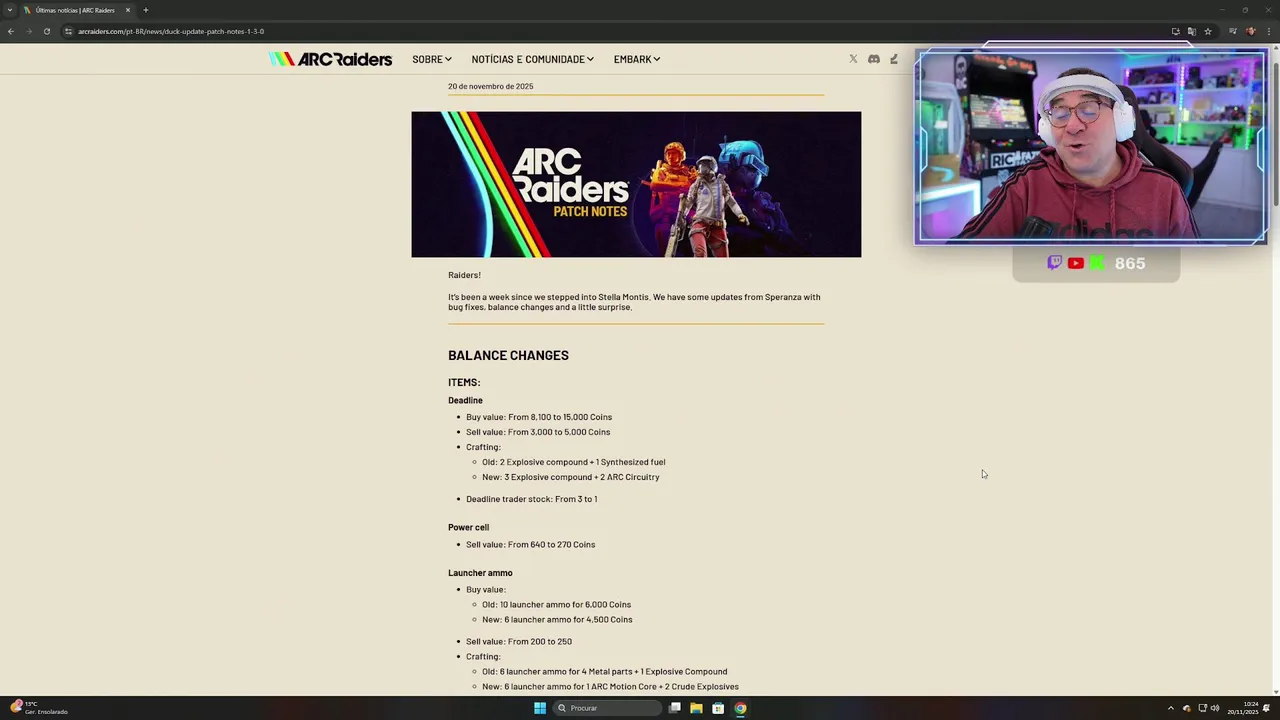Screen dimensions: 1280x720
Task: Open the Discord social link icon
Action: coord(874,59)
